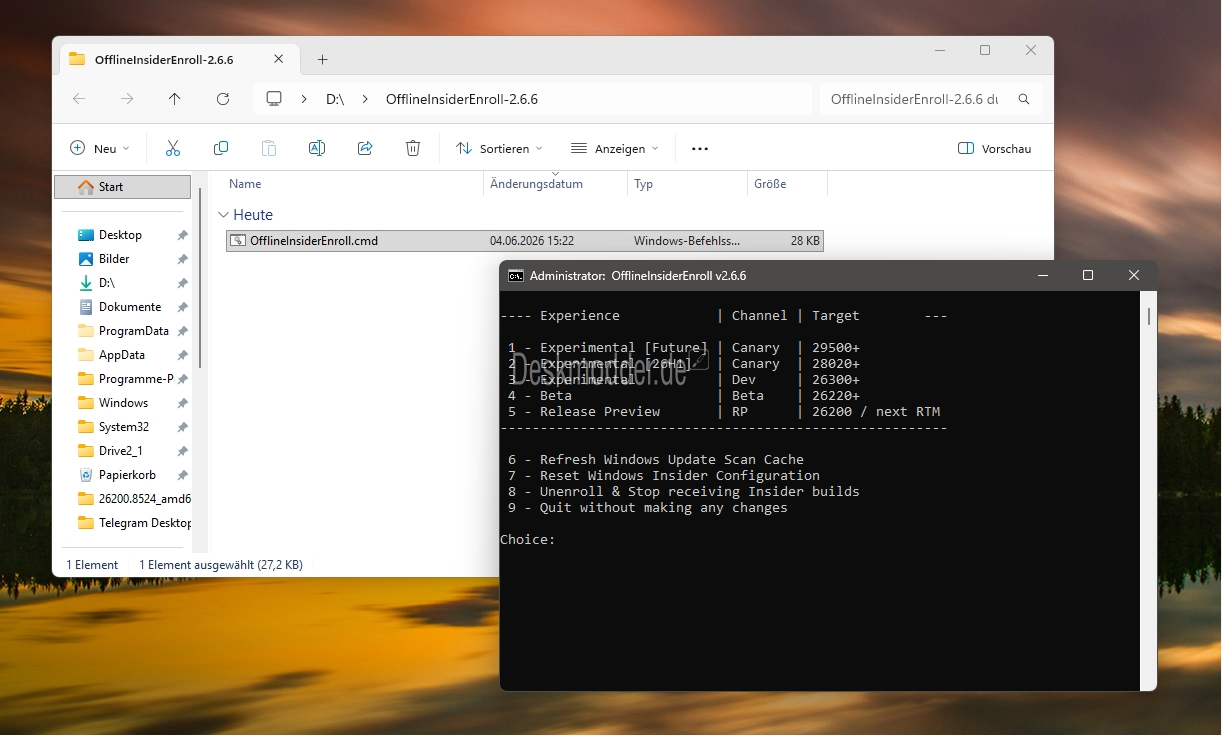Image resolution: width=1222 pixels, height=736 pixels.
Task: Click the cmd icon in console title bar
Action: 515,275
